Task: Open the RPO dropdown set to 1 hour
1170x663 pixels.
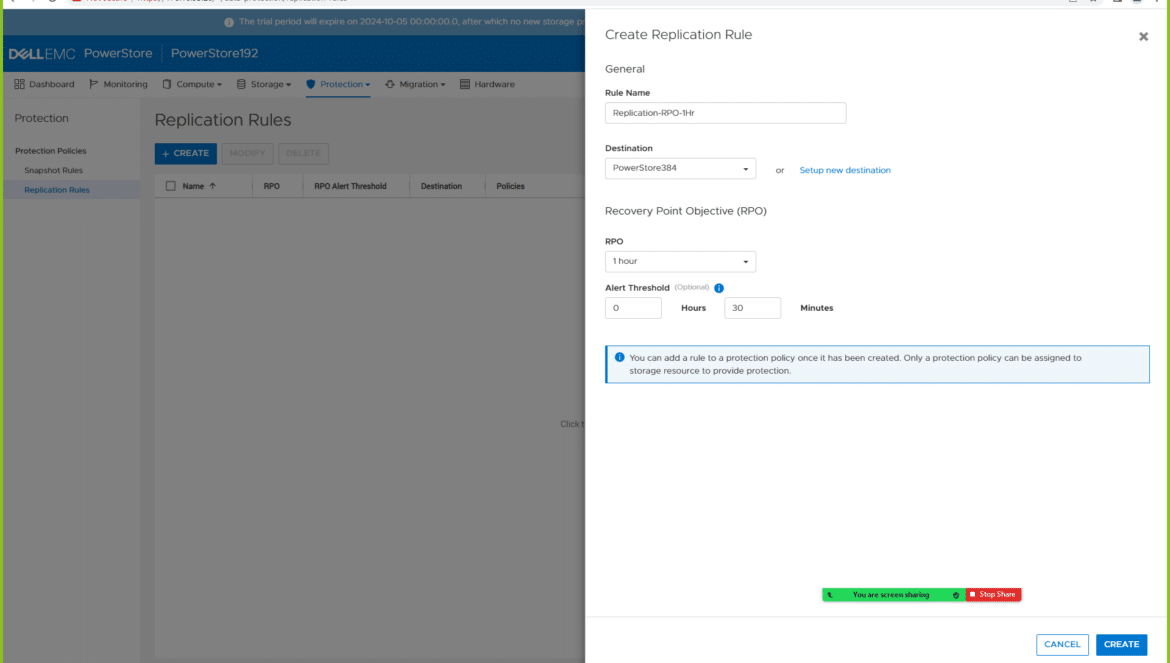Action: [x=681, y=262]
